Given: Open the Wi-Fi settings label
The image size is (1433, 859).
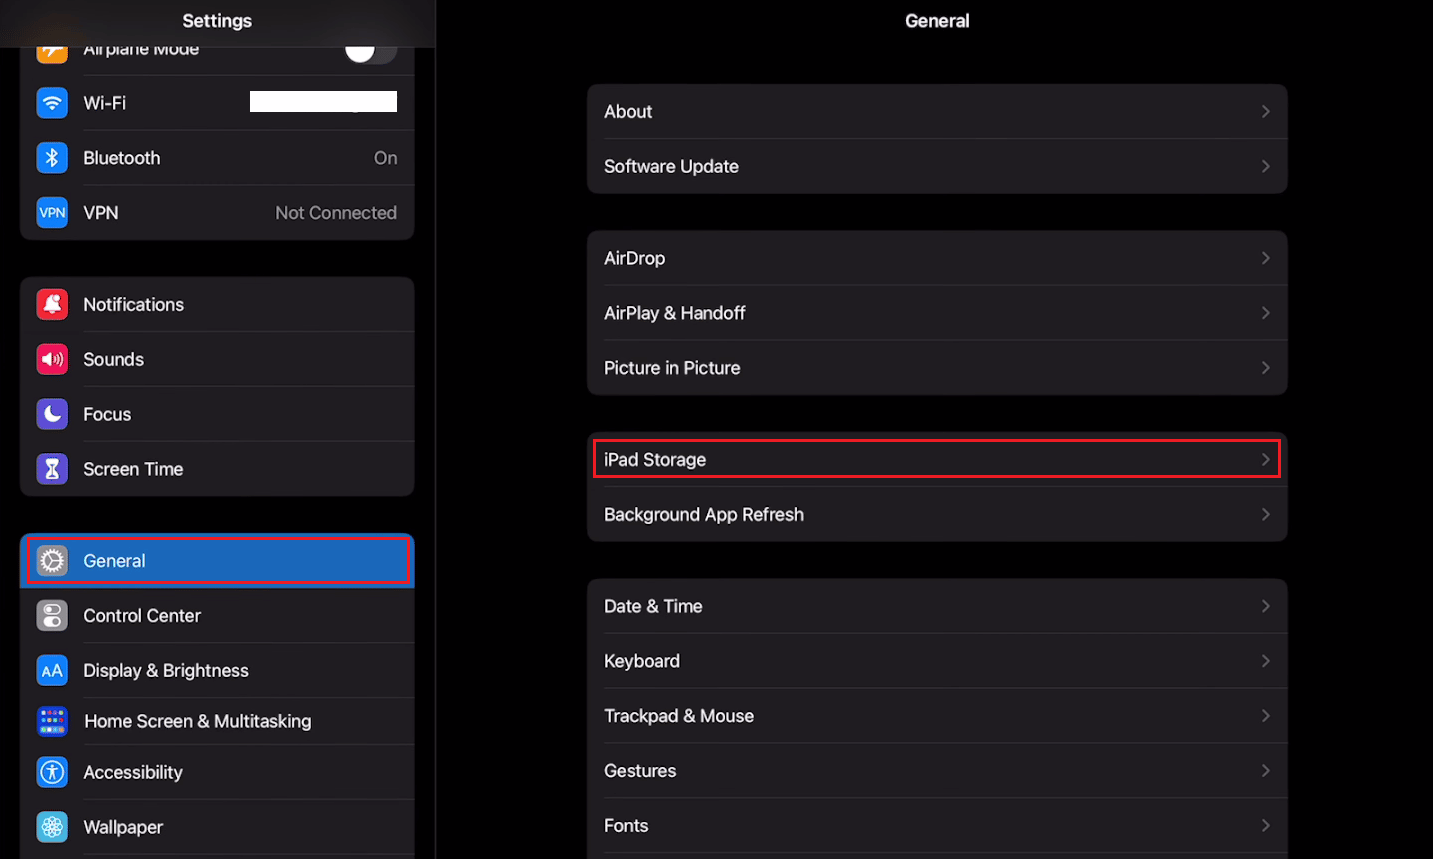Looking at the screenshot, I should 105,103.
